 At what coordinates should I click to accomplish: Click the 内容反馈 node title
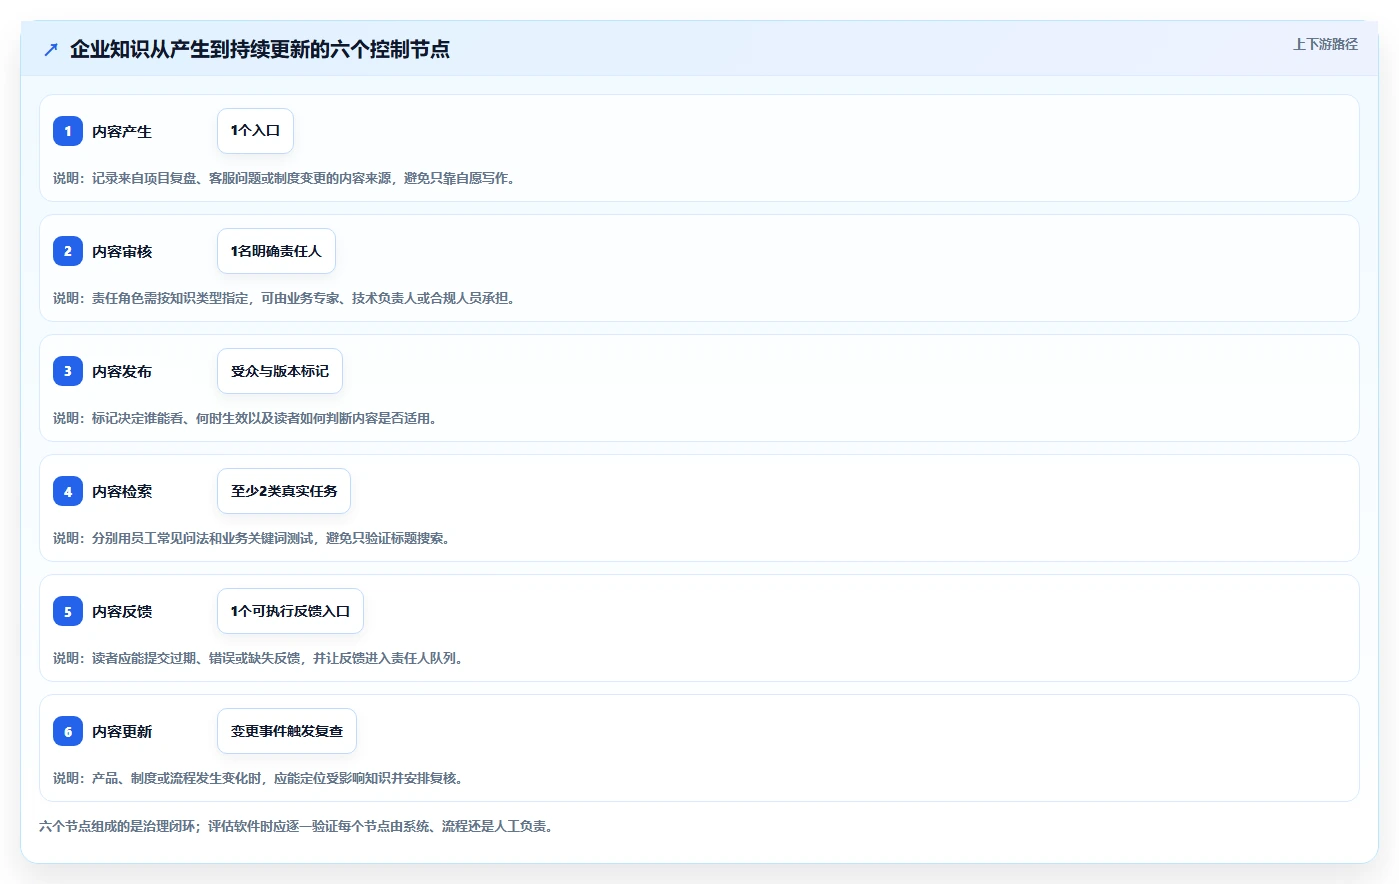coord(122,611)
